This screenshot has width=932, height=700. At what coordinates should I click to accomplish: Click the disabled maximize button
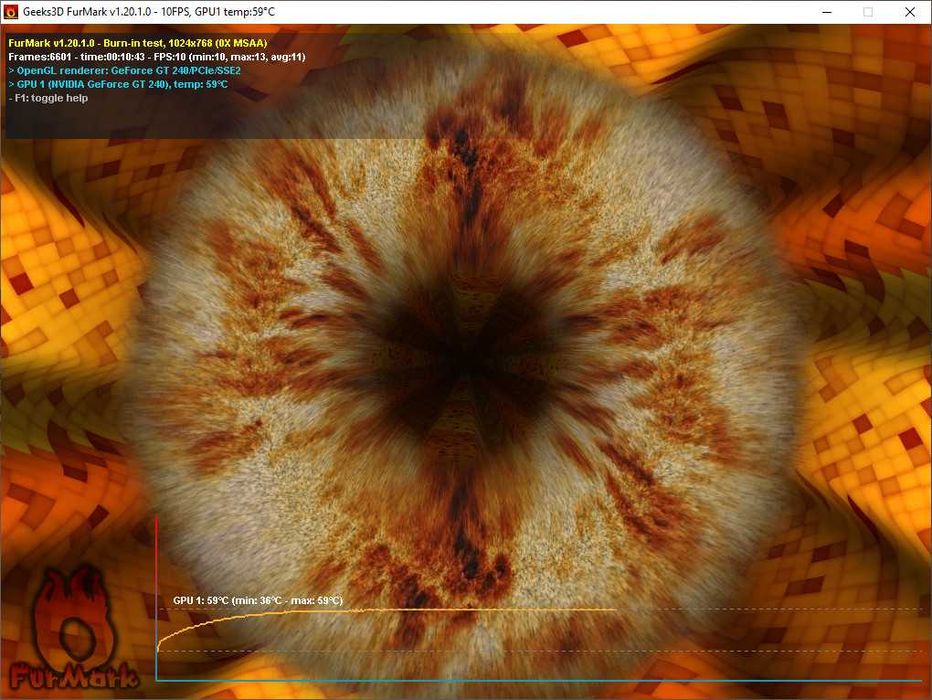pos(868,12)
